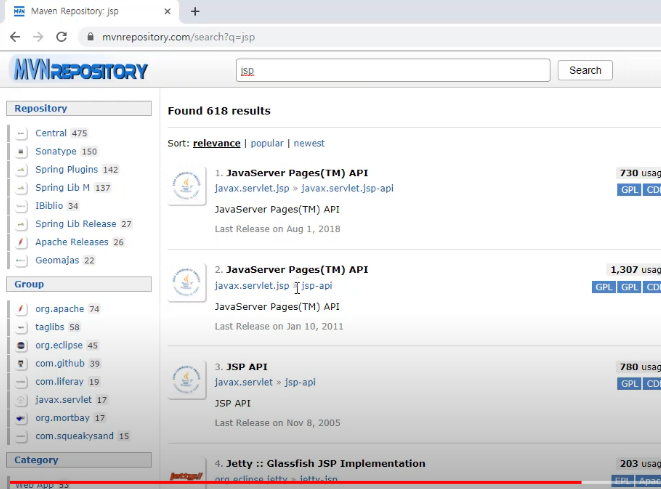
Task: Sort results by newest
Action: point(309,143)
